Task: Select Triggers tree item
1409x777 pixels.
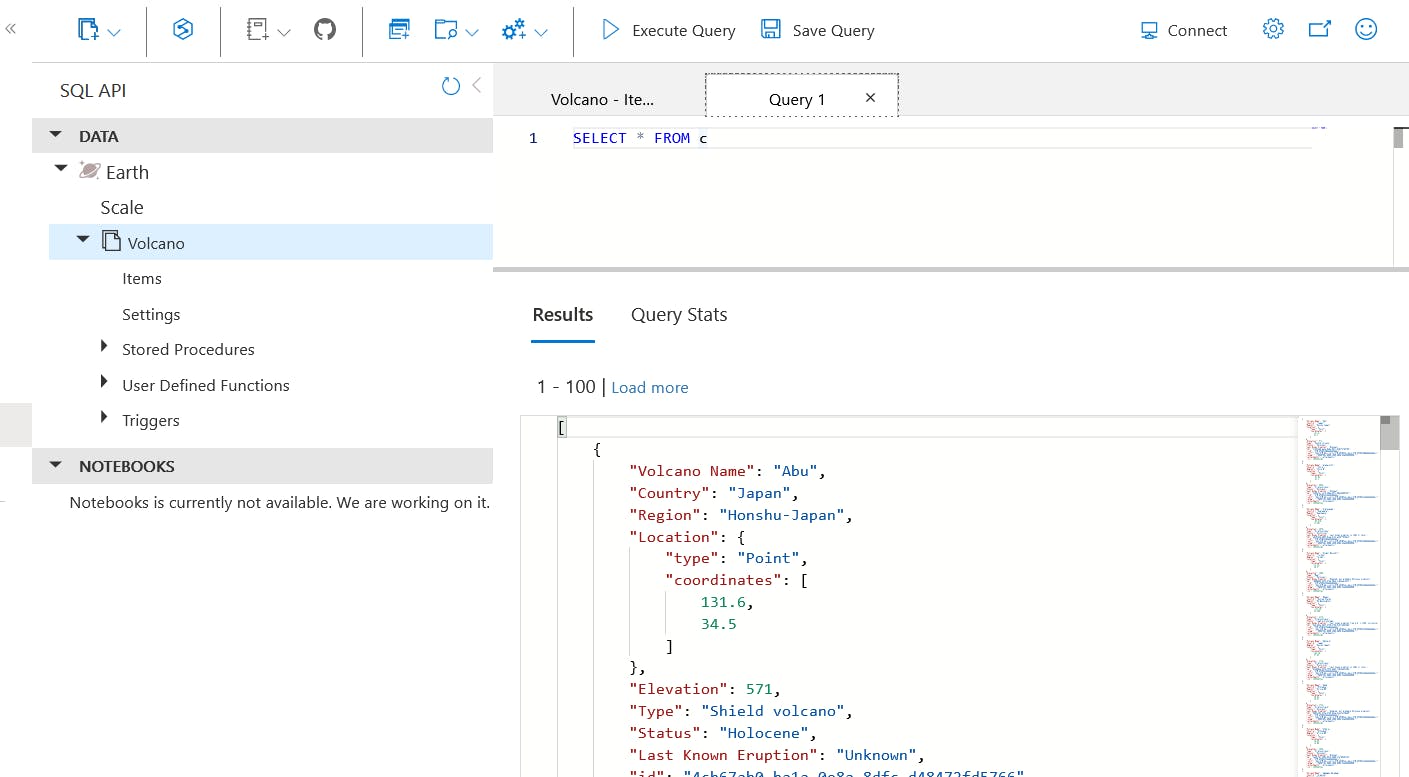Action: click(151, 420)
